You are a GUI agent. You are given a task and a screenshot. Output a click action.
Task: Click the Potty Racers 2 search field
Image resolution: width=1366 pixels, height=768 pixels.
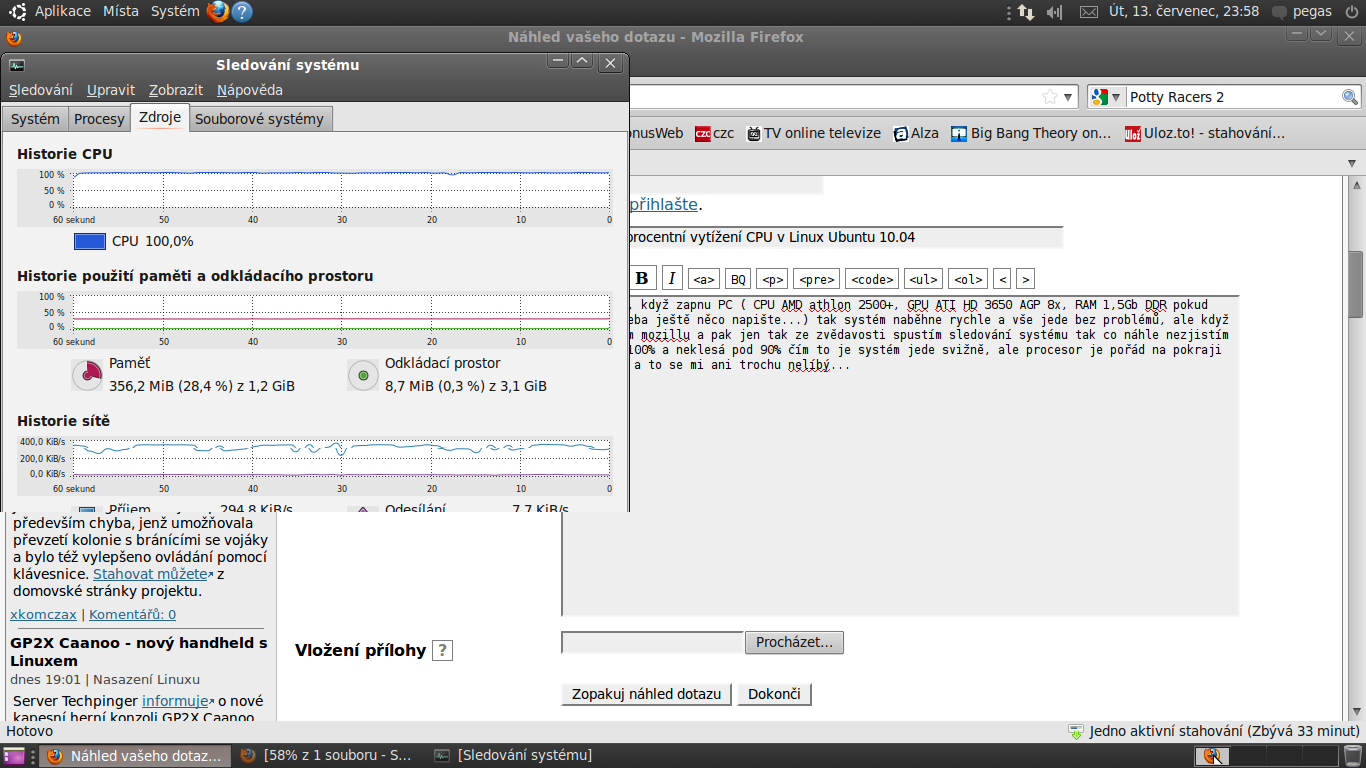pos(1232,97)
